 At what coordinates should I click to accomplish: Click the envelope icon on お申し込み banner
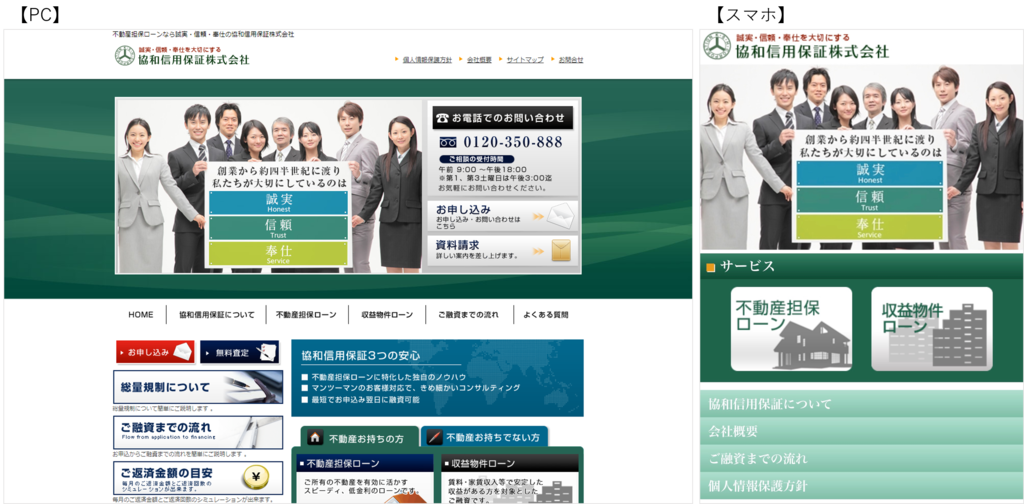click(x=561, y=215)
